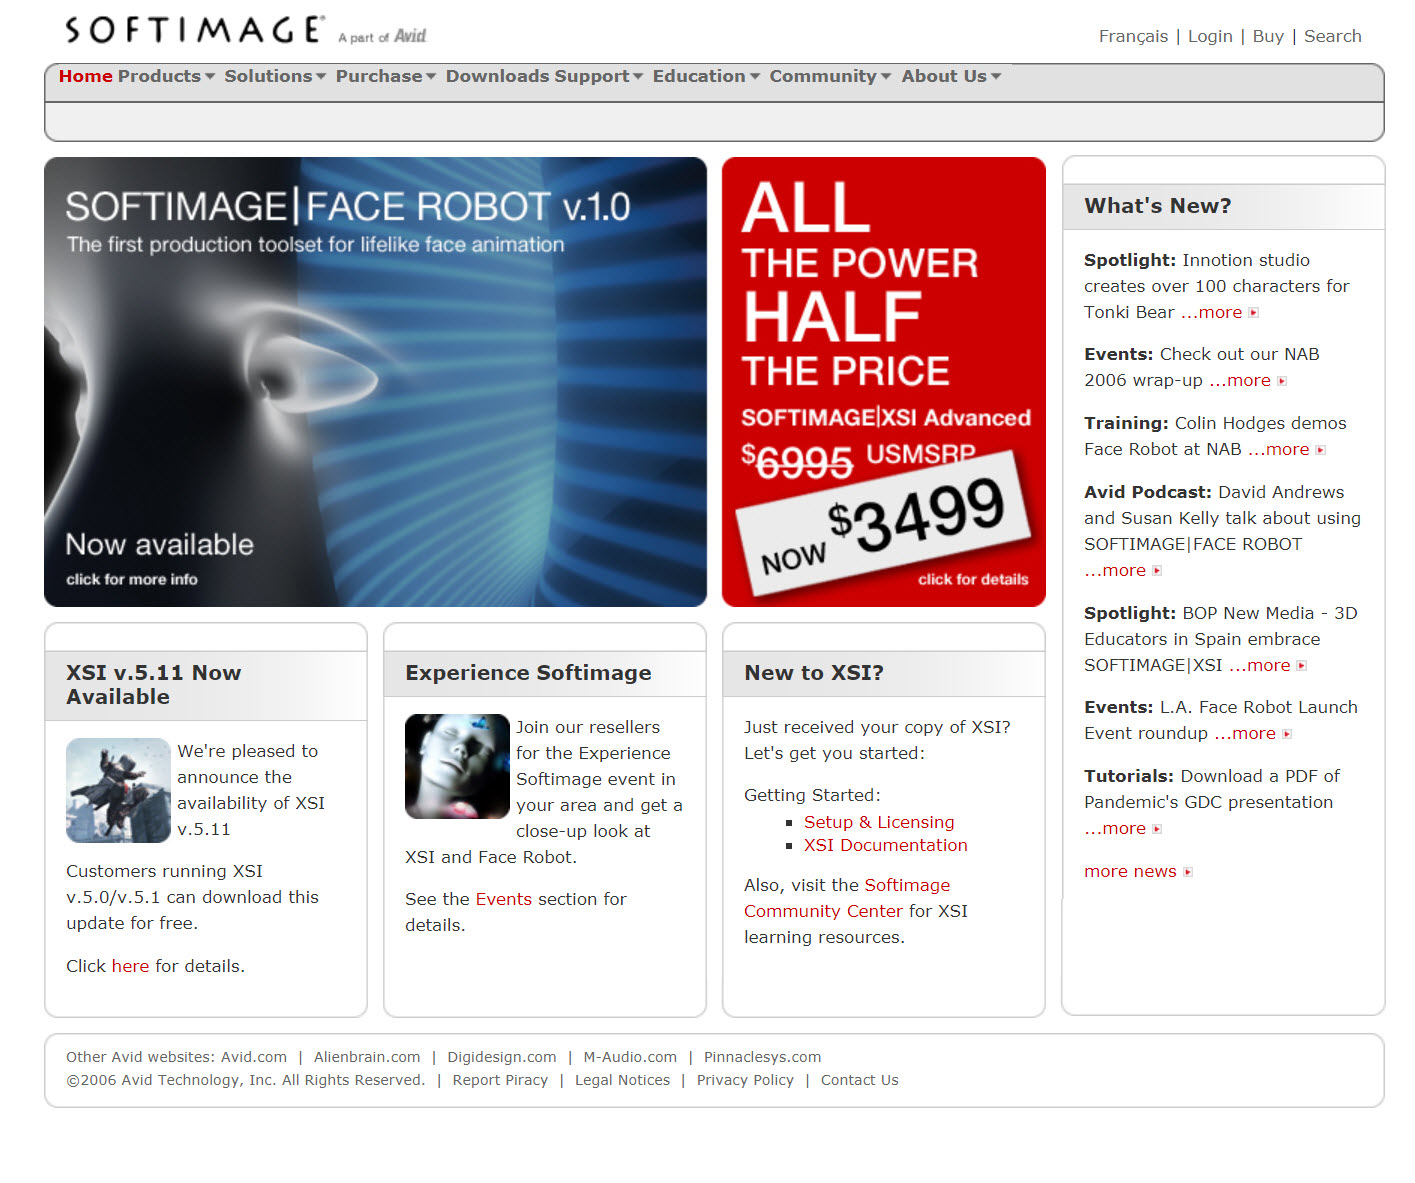Click arrow icon after Tonki Bear more
1415x1183 pixels.
pyautogui.click(x=1253, y=313)
